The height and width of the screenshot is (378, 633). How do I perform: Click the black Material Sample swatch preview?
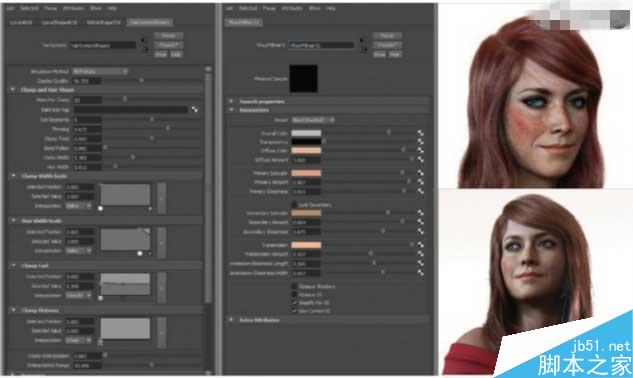[304, 78]
